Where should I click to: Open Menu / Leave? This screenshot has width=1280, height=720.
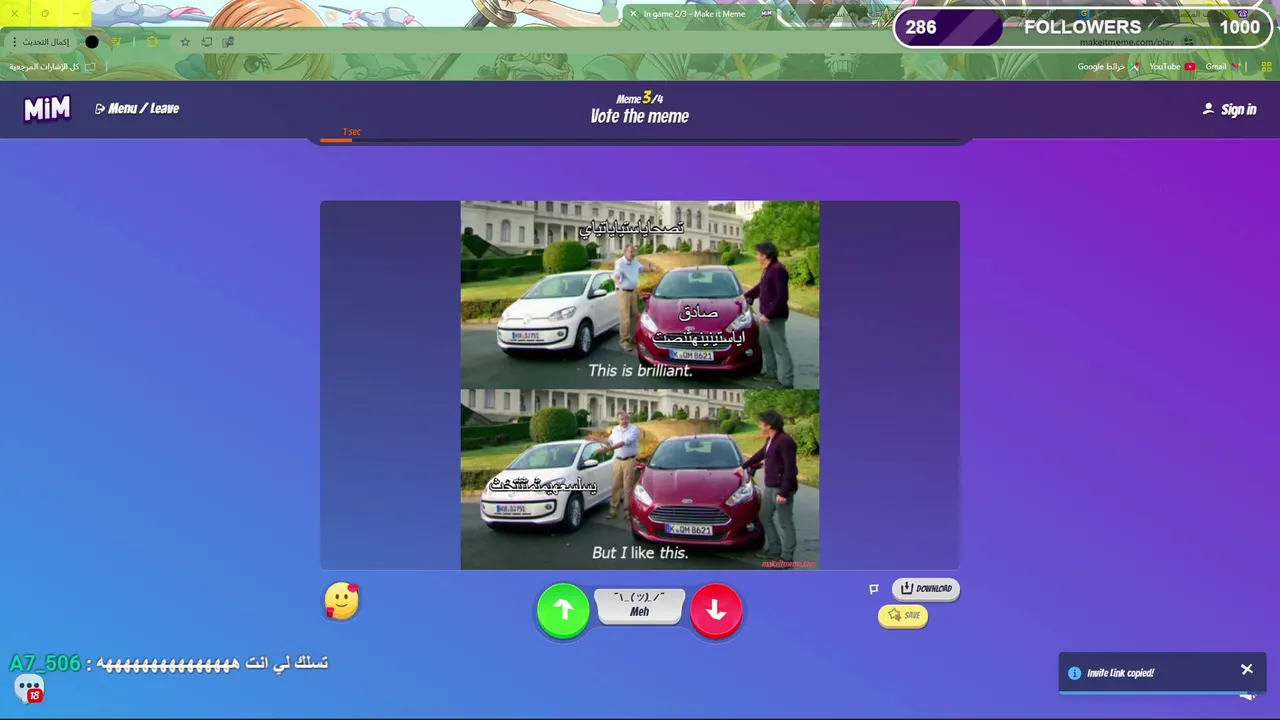(137, 108)
